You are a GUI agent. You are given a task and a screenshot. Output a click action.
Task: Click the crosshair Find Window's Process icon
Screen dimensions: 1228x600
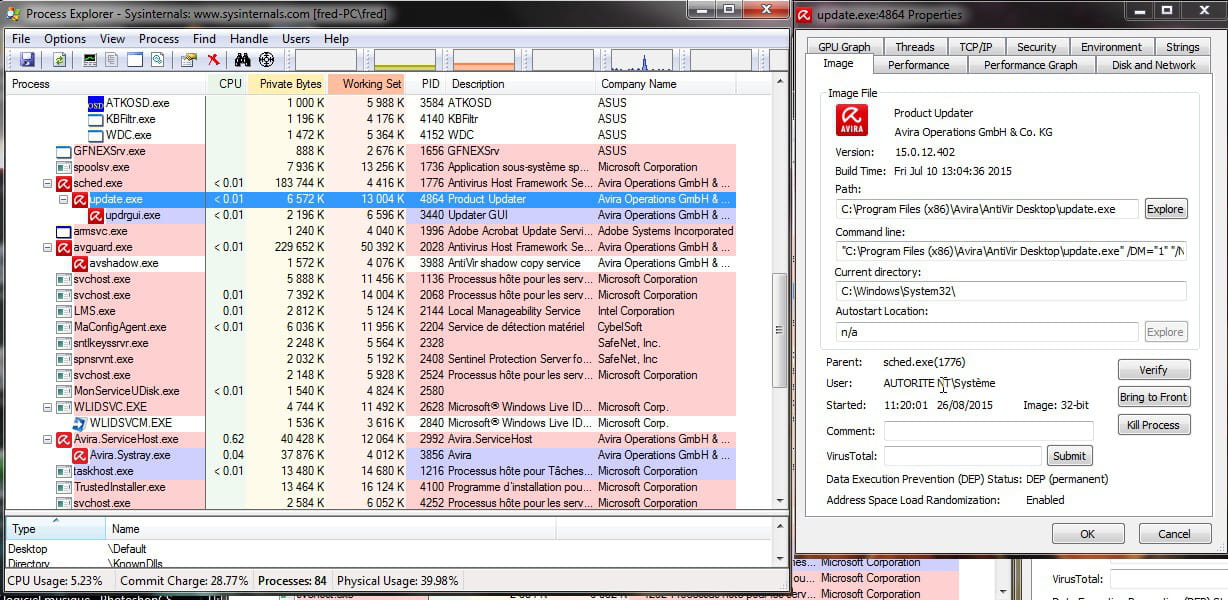(266, 60)
